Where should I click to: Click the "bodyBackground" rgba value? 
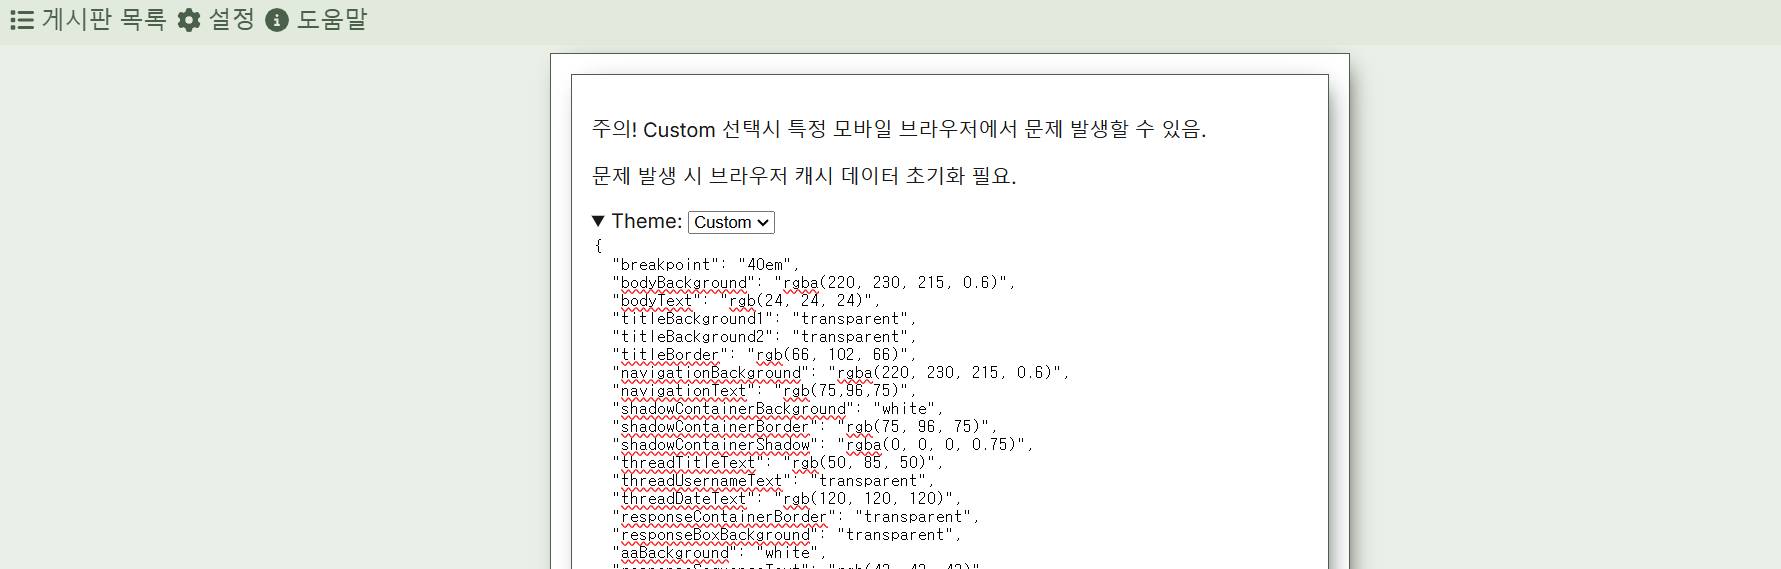click(893, 283)
